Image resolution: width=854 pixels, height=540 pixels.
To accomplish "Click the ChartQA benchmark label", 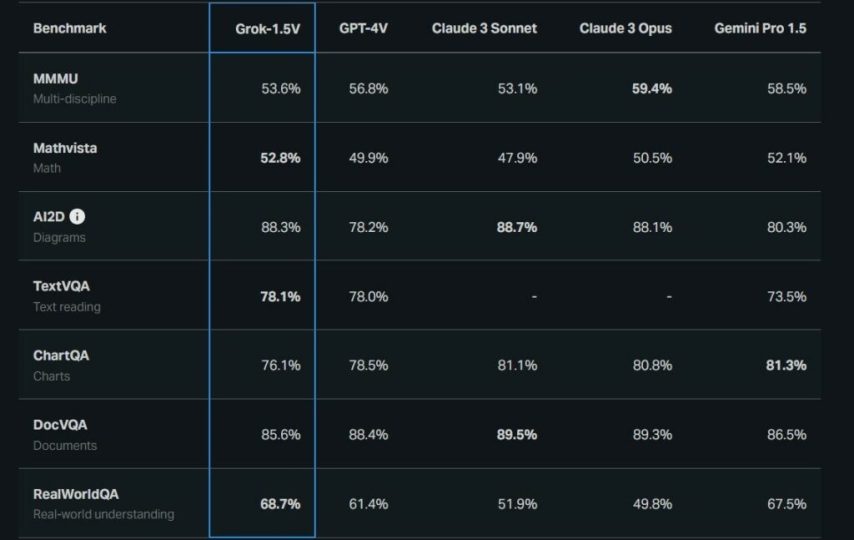I will tap(62, 356).
